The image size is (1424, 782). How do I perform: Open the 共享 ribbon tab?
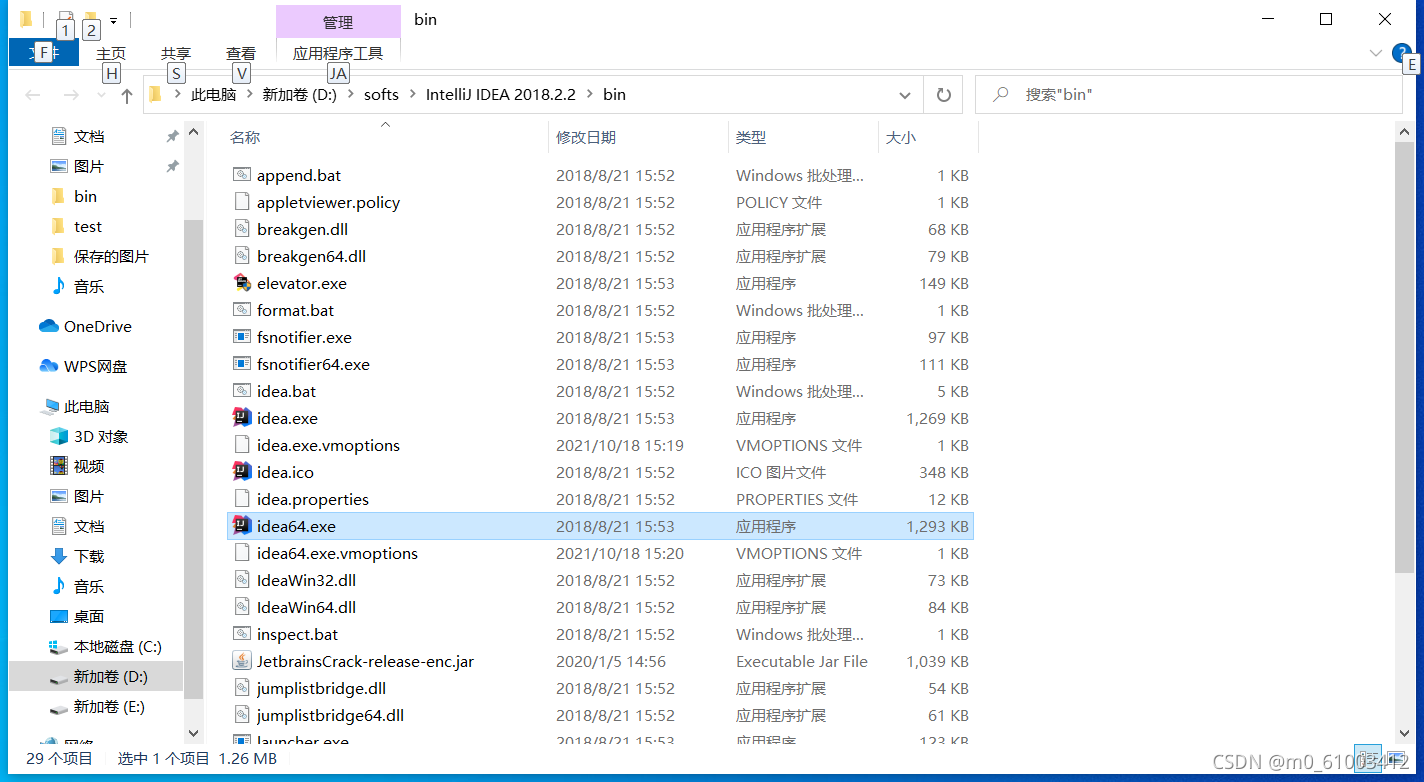click(176, 53)
